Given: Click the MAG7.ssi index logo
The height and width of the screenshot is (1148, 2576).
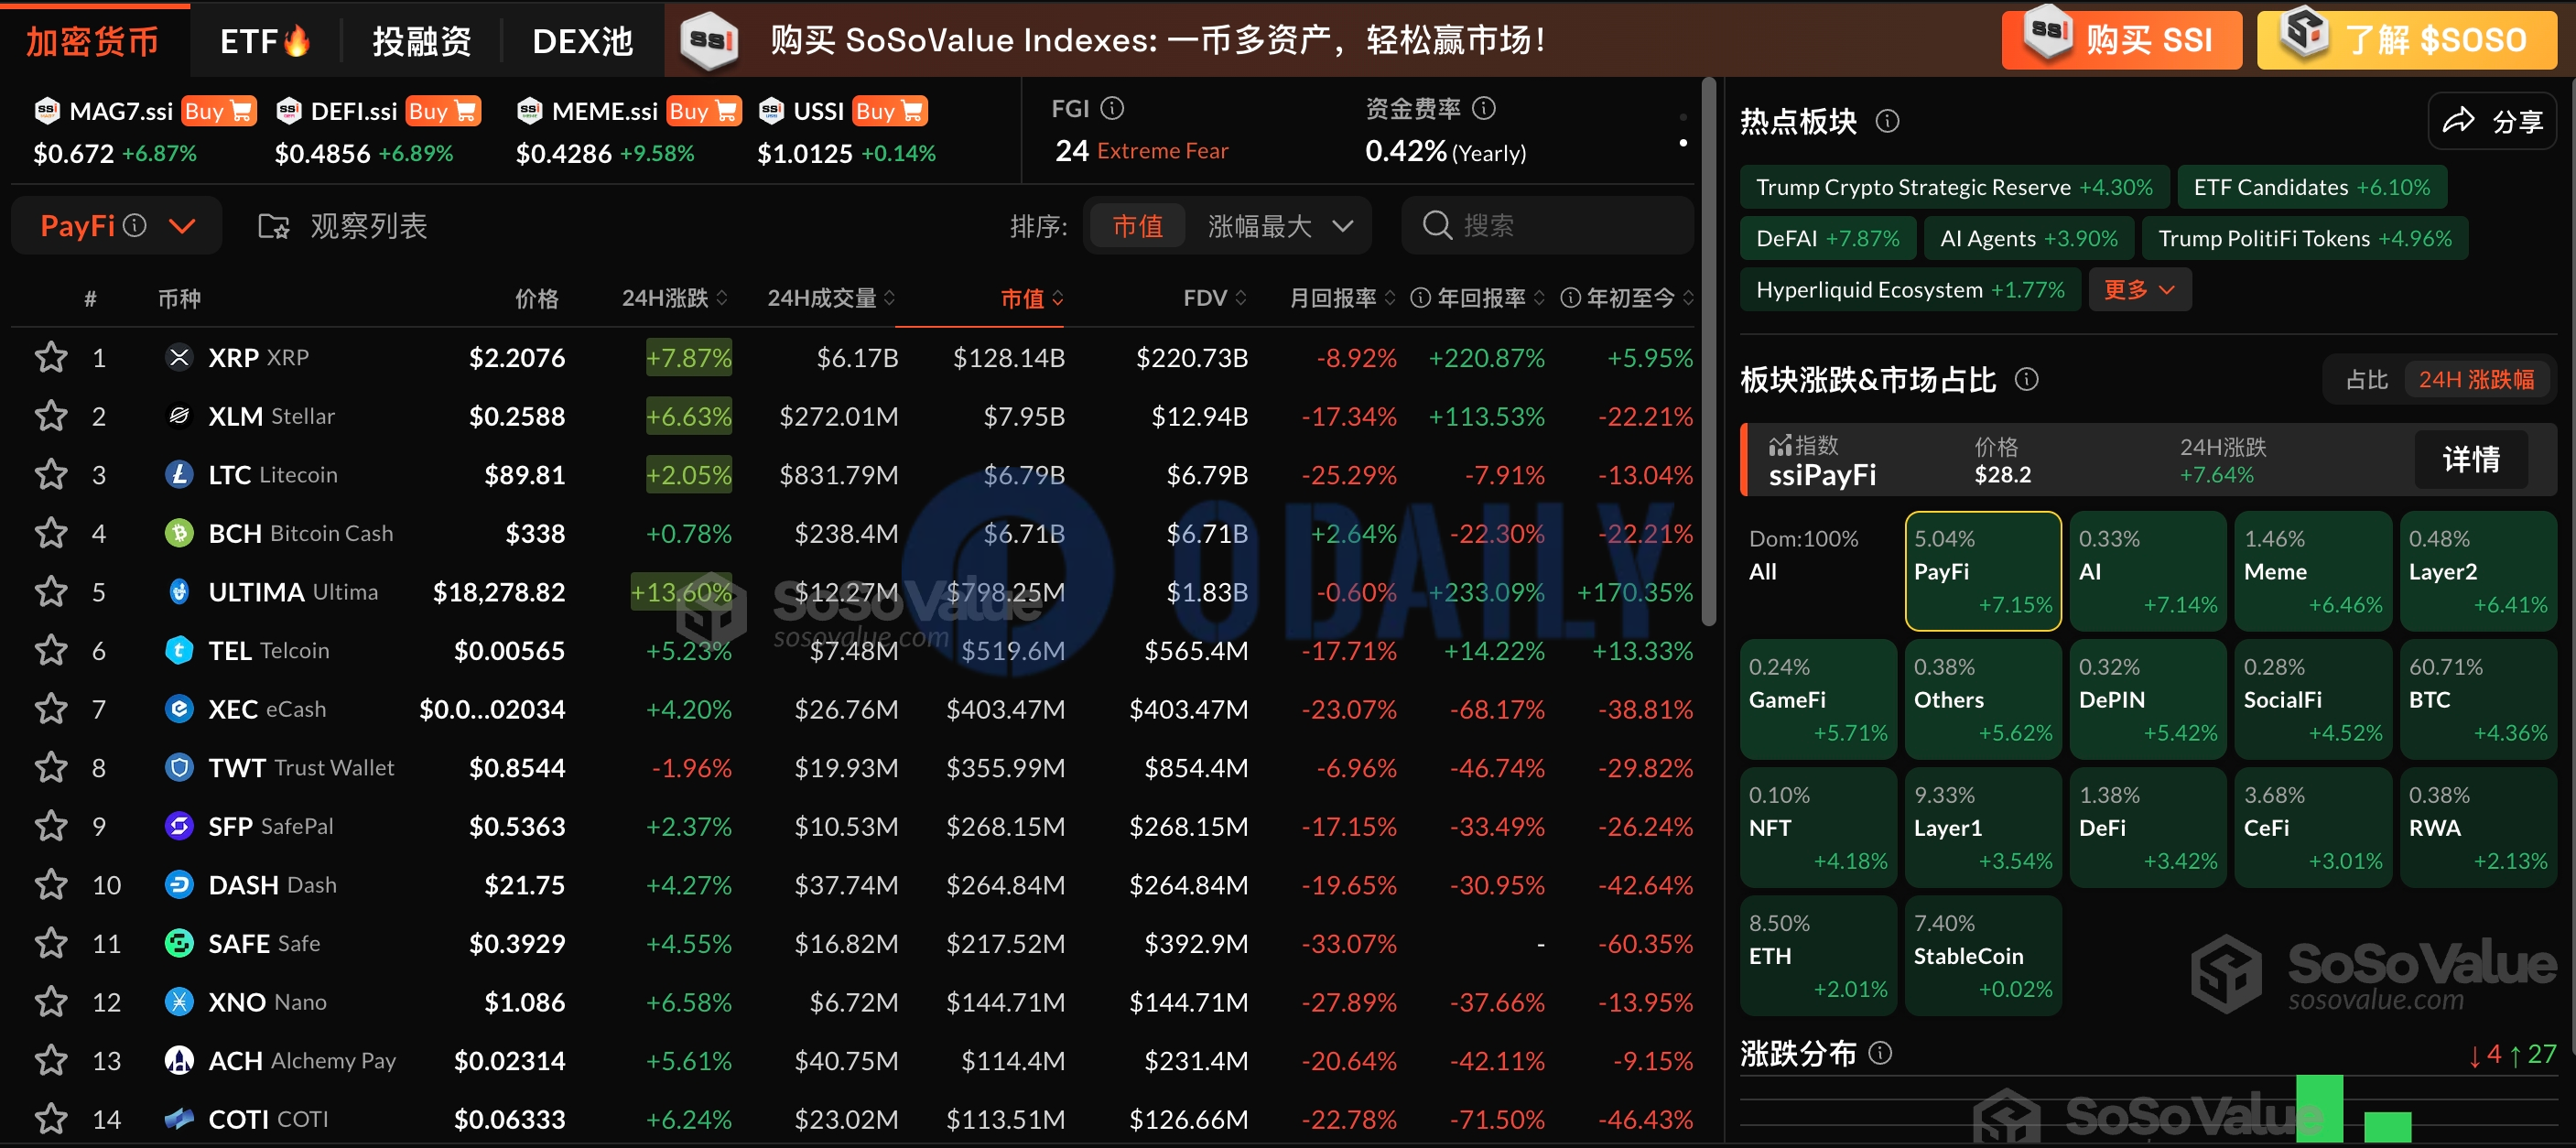Looking at the screenshot, I should tap(47, 110).
